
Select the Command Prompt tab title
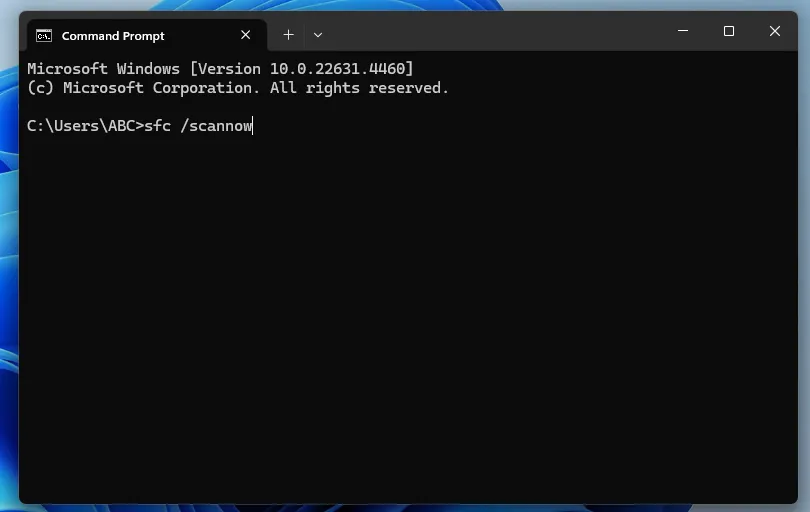113,36
